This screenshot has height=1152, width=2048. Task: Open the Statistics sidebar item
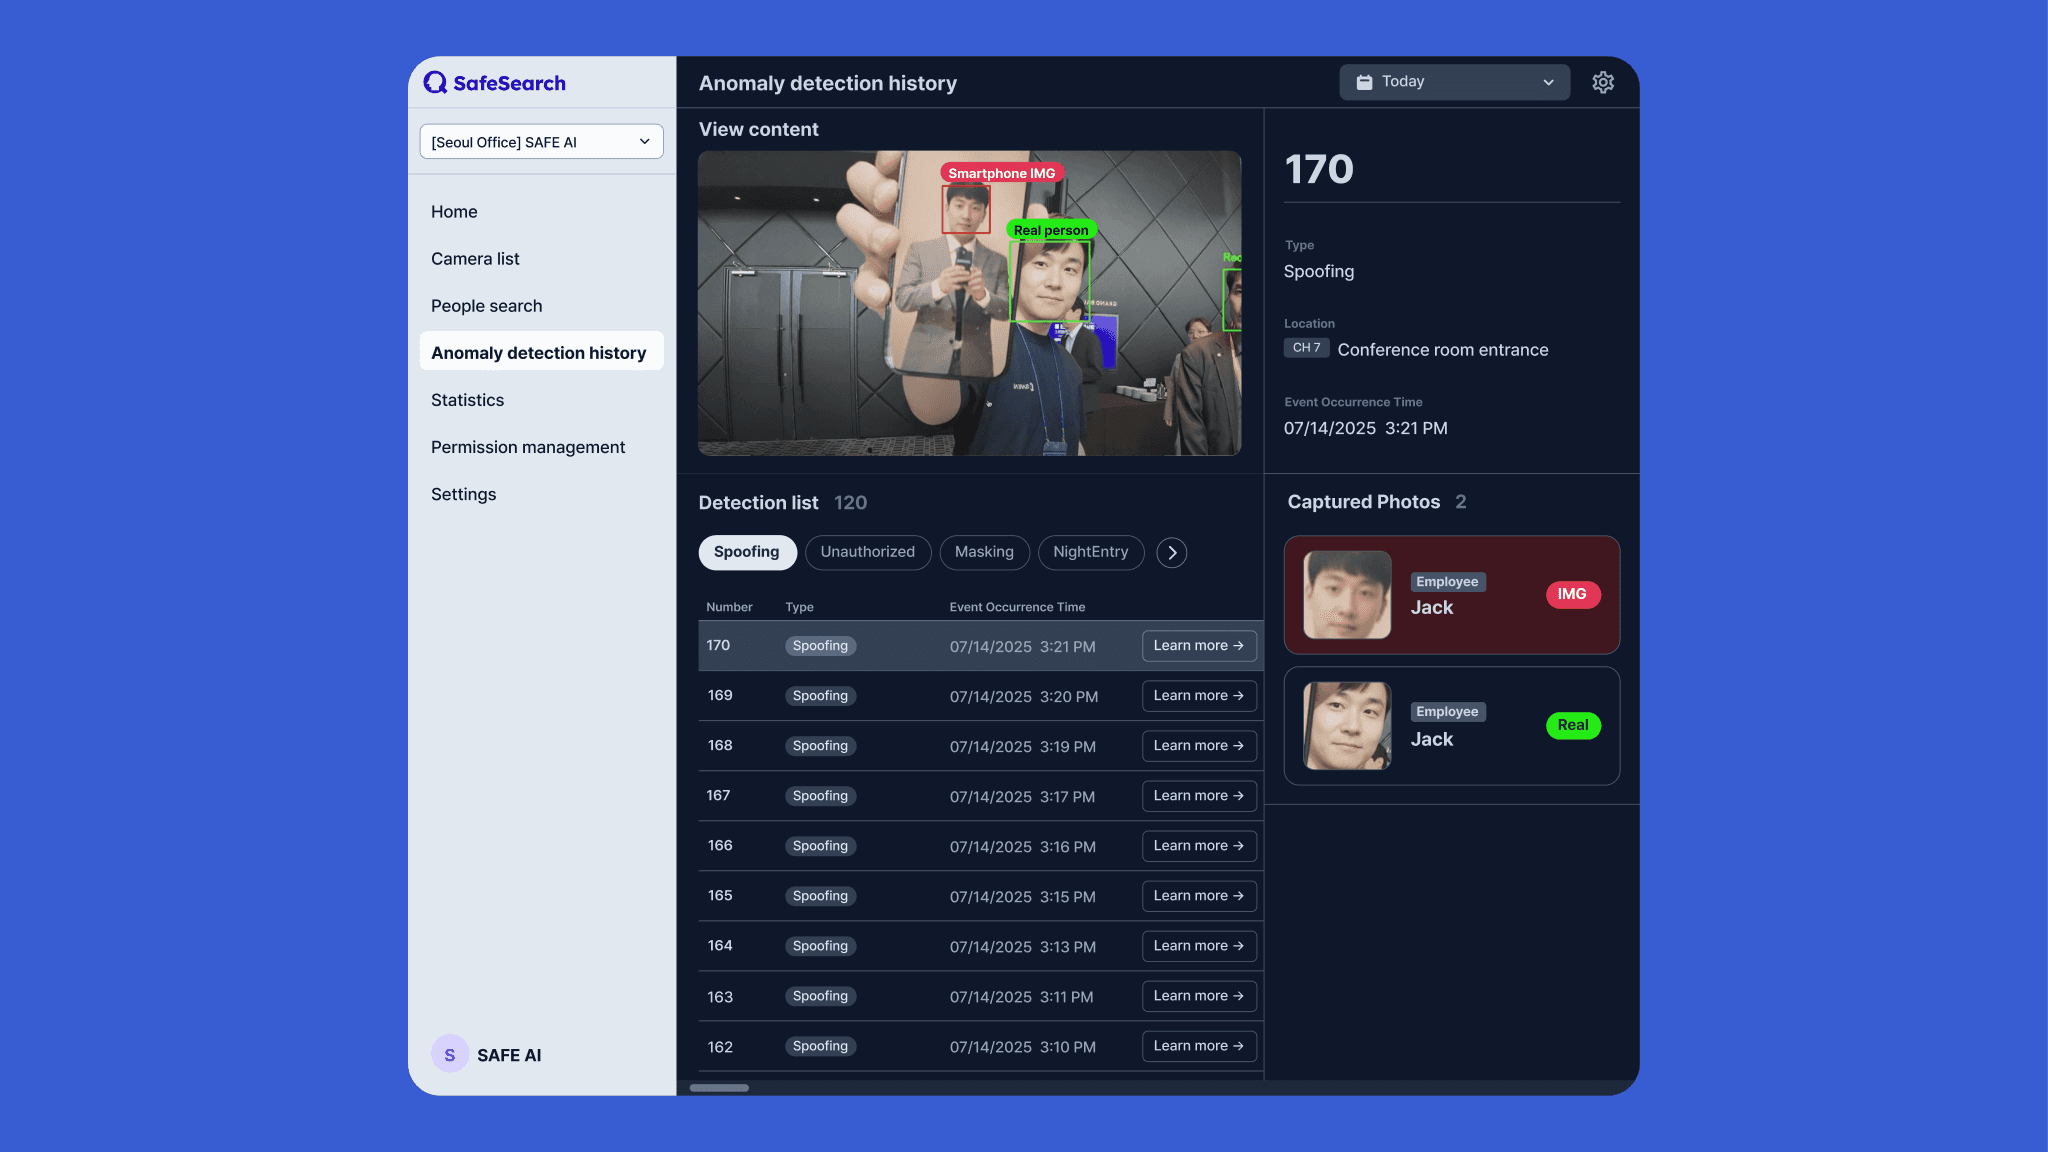point(467,400)
